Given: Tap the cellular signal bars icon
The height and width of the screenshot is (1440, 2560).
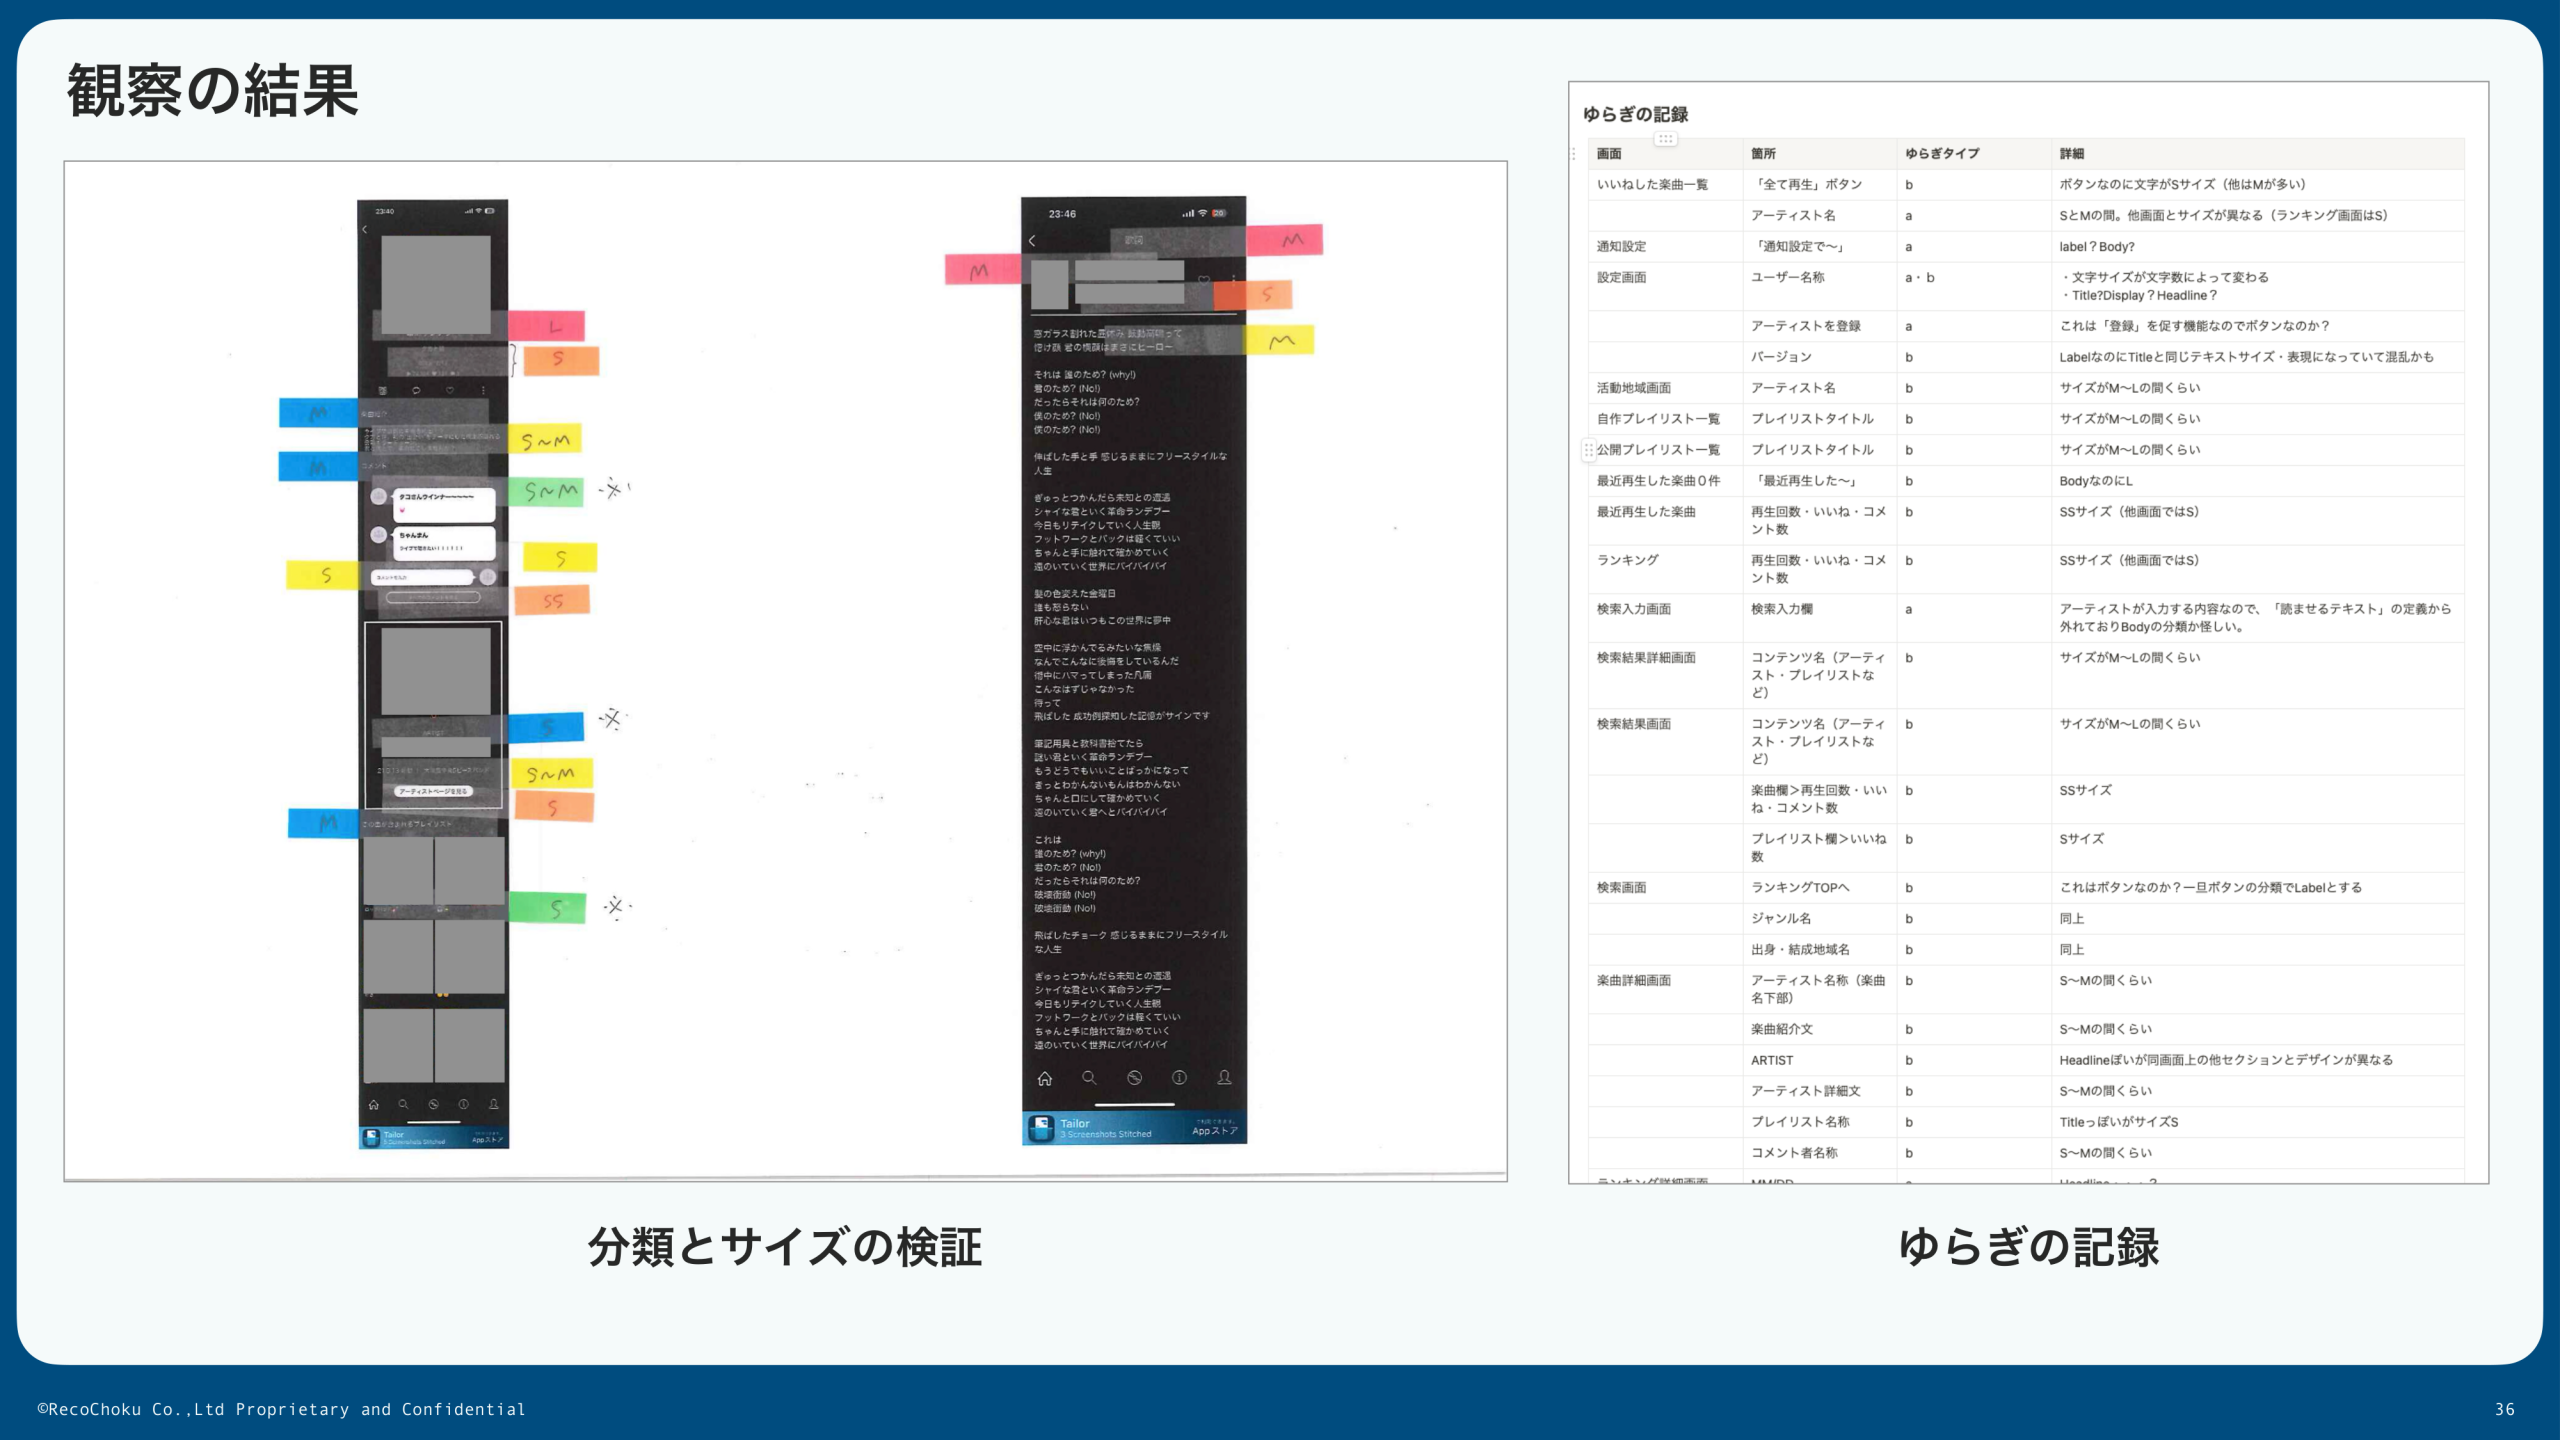Looking at the screenshot, I should pos(1190,214).
